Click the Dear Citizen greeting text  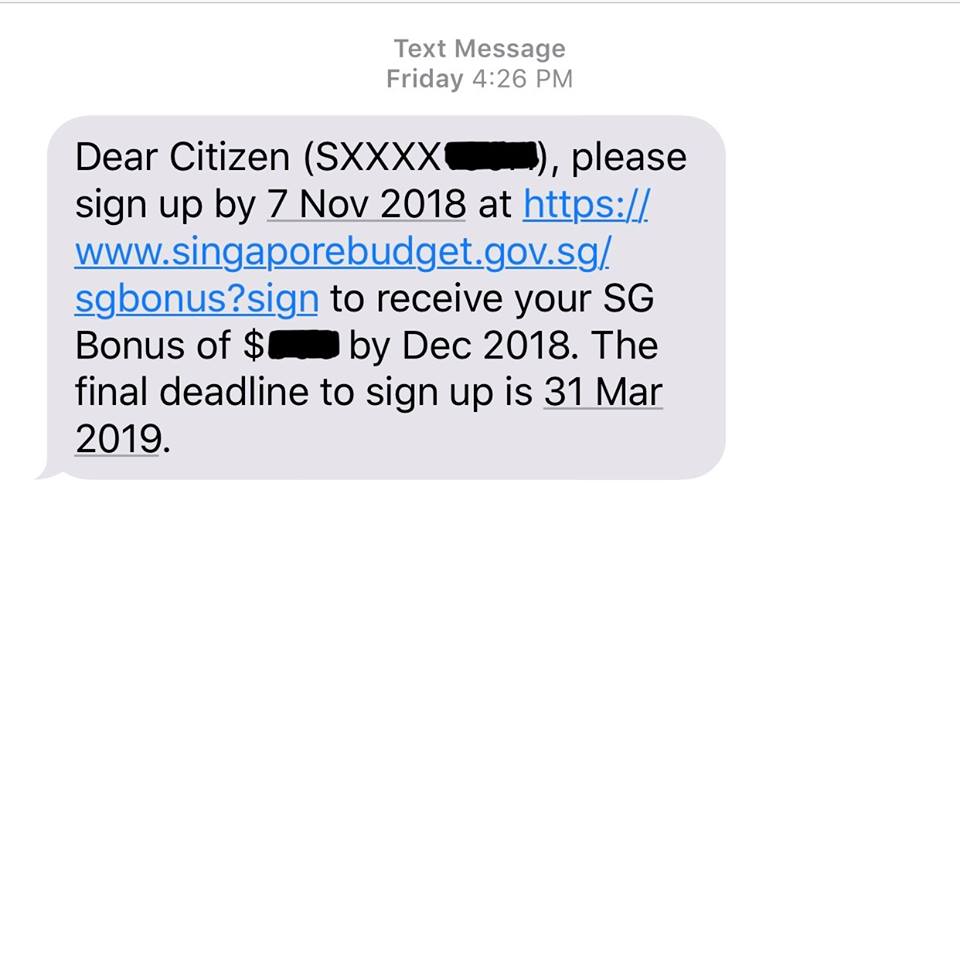tap(182, 157)
